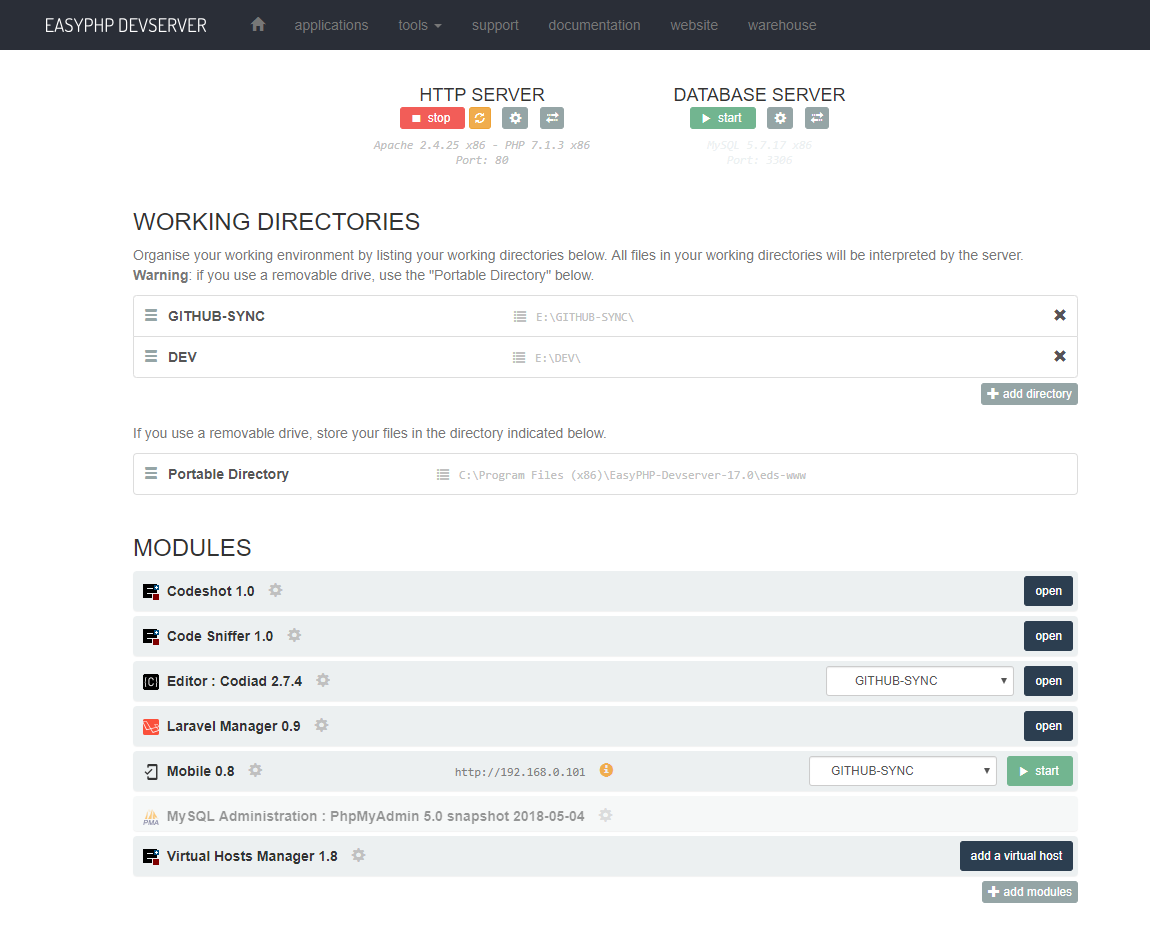Open the support page
The height and width of the screenshot is (930, 1150).
[x=495, y=25]
